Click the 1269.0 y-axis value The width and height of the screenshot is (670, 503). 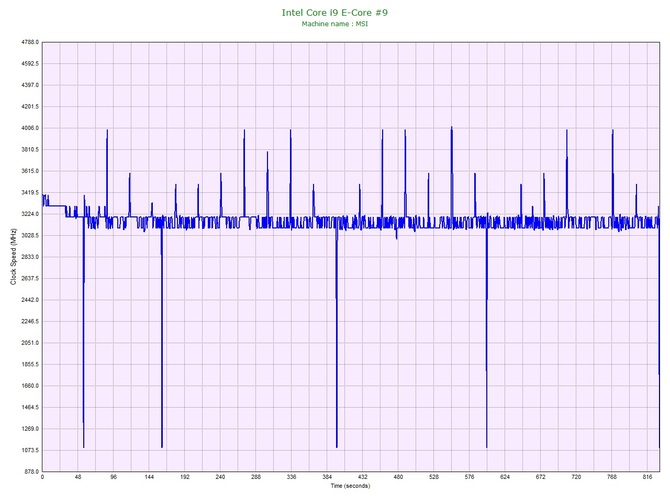(30, 429)
